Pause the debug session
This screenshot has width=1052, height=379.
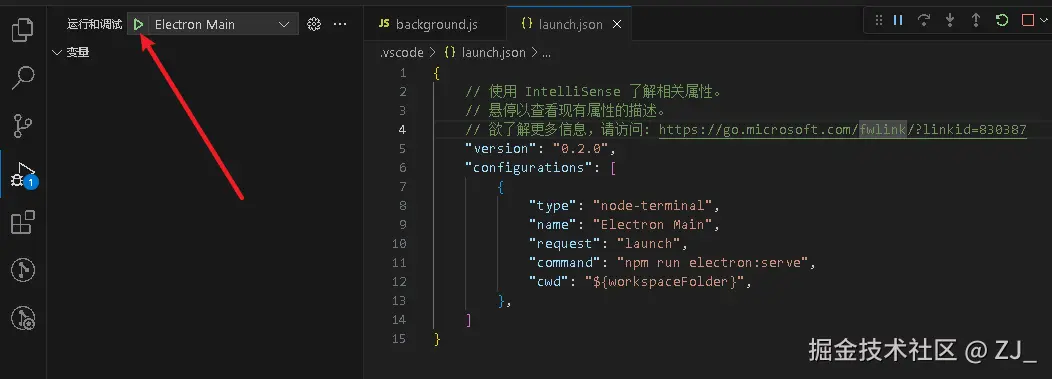[898, 21]
